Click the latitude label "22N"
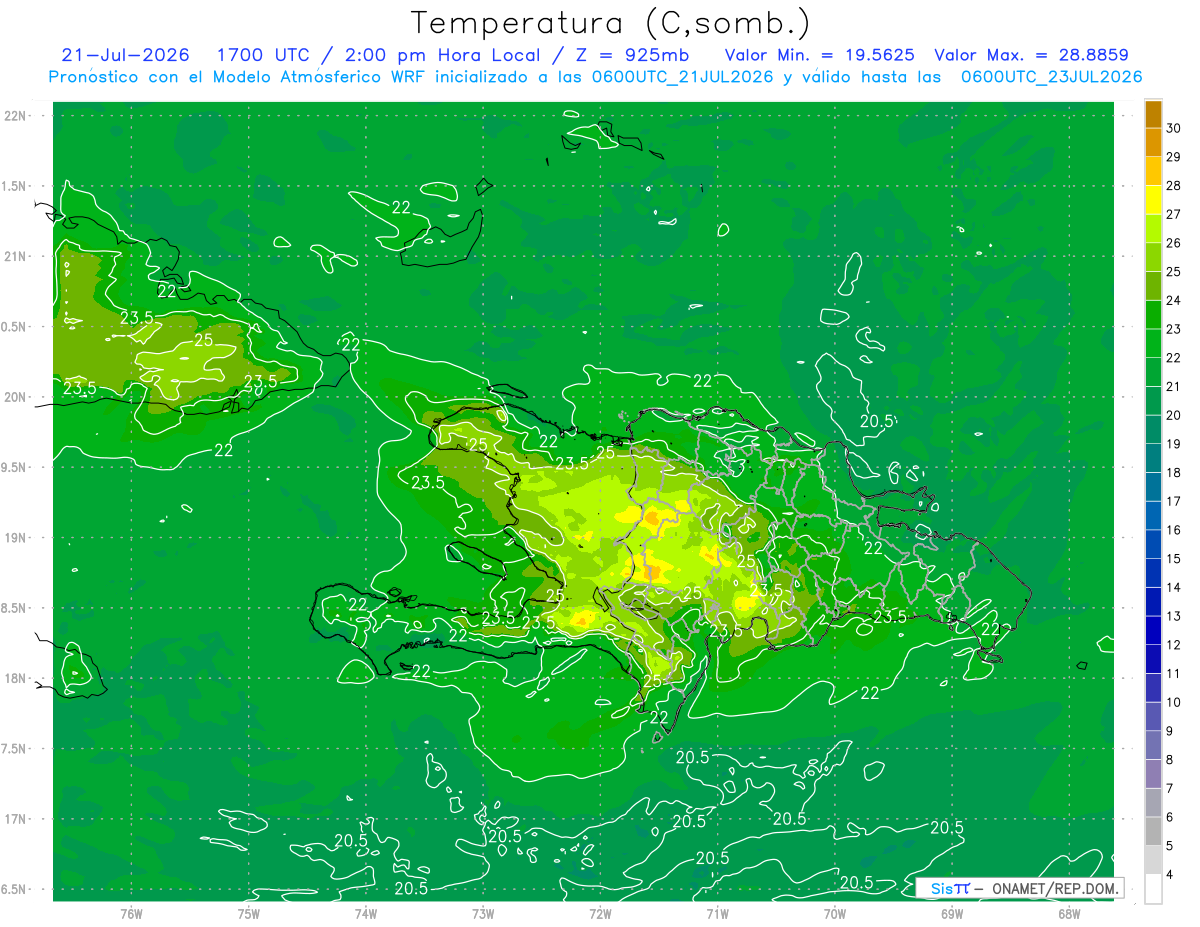This screenshot has width=1200, height=927. (x=16, y=116)
